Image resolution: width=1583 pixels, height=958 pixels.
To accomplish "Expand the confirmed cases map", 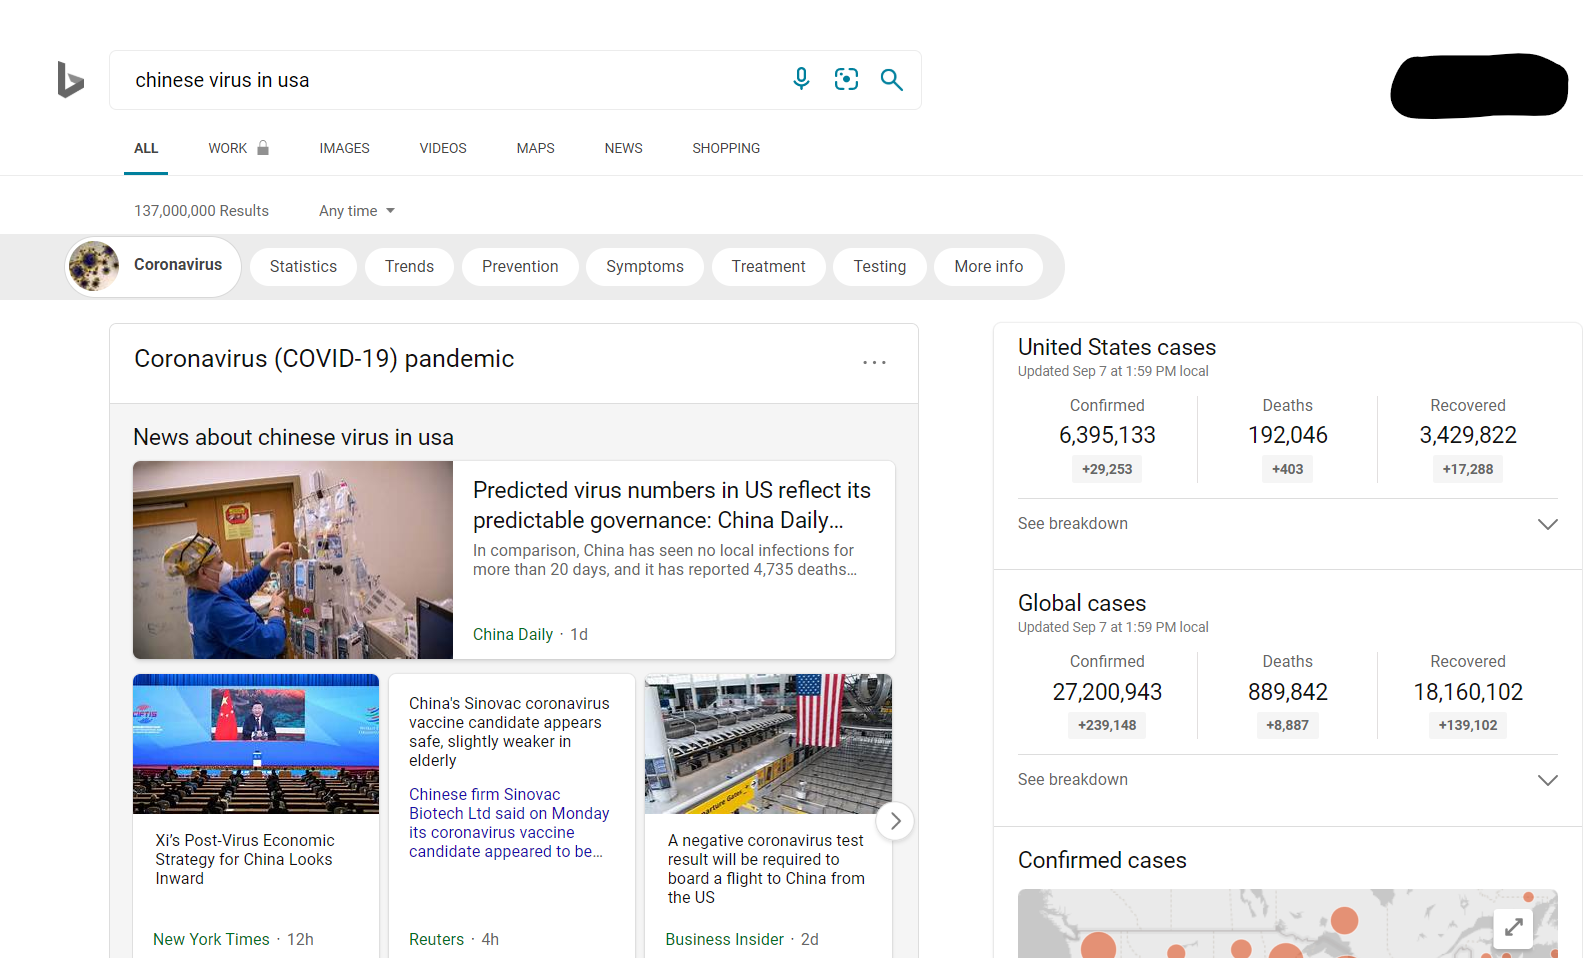I will pyautogui.click(x=1513, y=927).
